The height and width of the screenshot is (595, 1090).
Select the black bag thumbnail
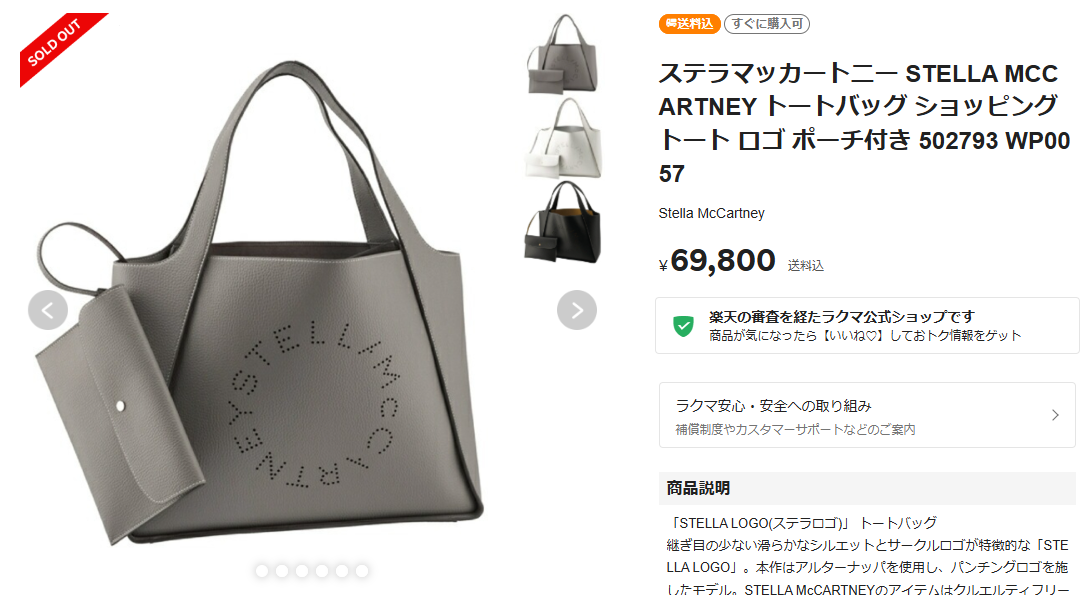(563, 222)
